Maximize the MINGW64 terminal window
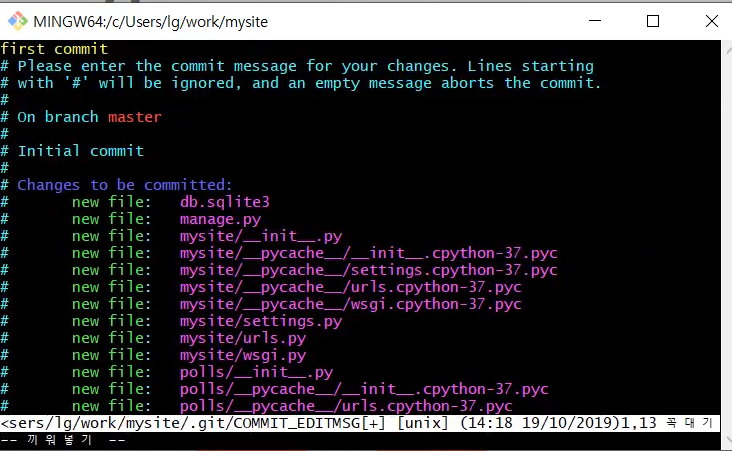This screenshot has height=451, width=732. coord(653,21)
